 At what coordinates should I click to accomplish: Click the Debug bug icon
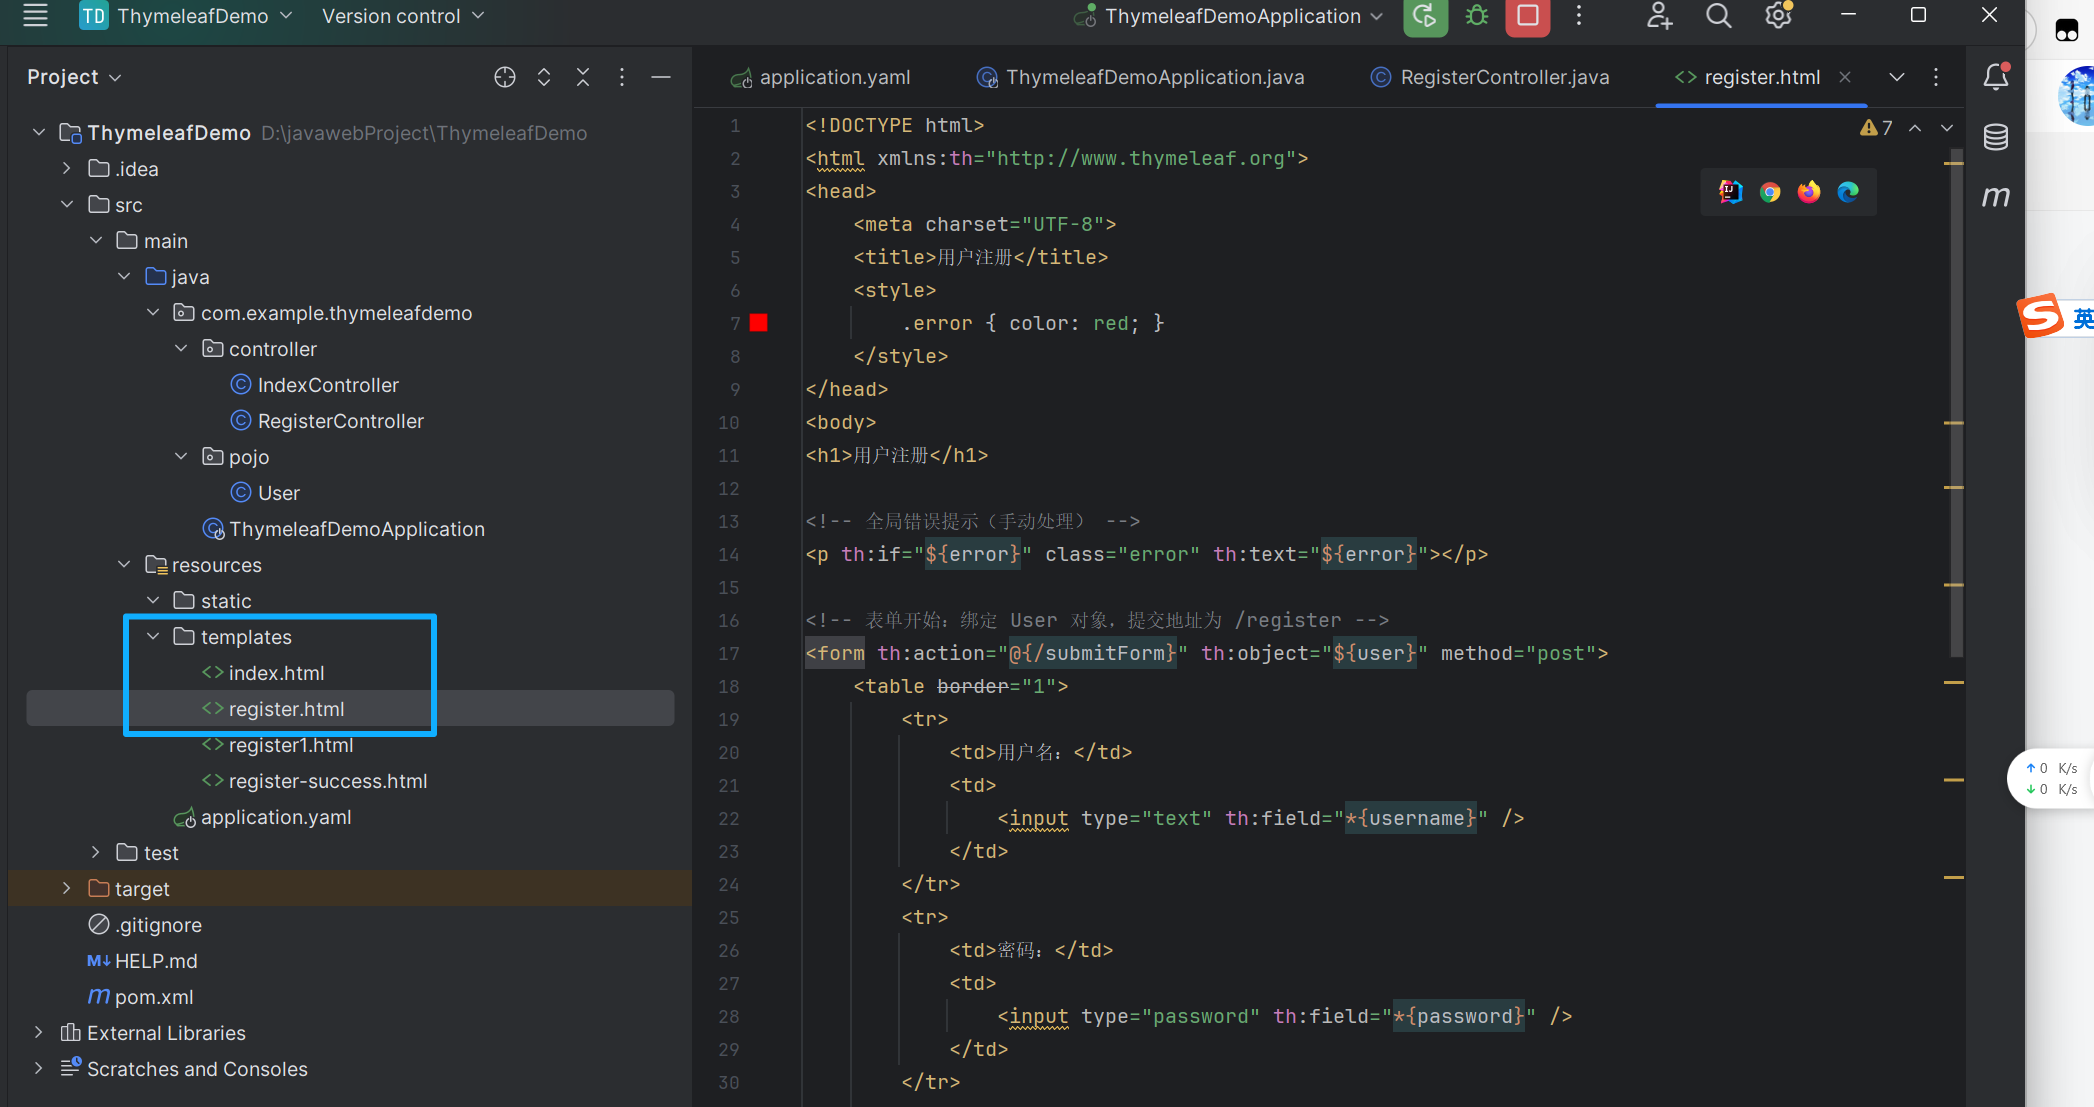(1476, 16)
